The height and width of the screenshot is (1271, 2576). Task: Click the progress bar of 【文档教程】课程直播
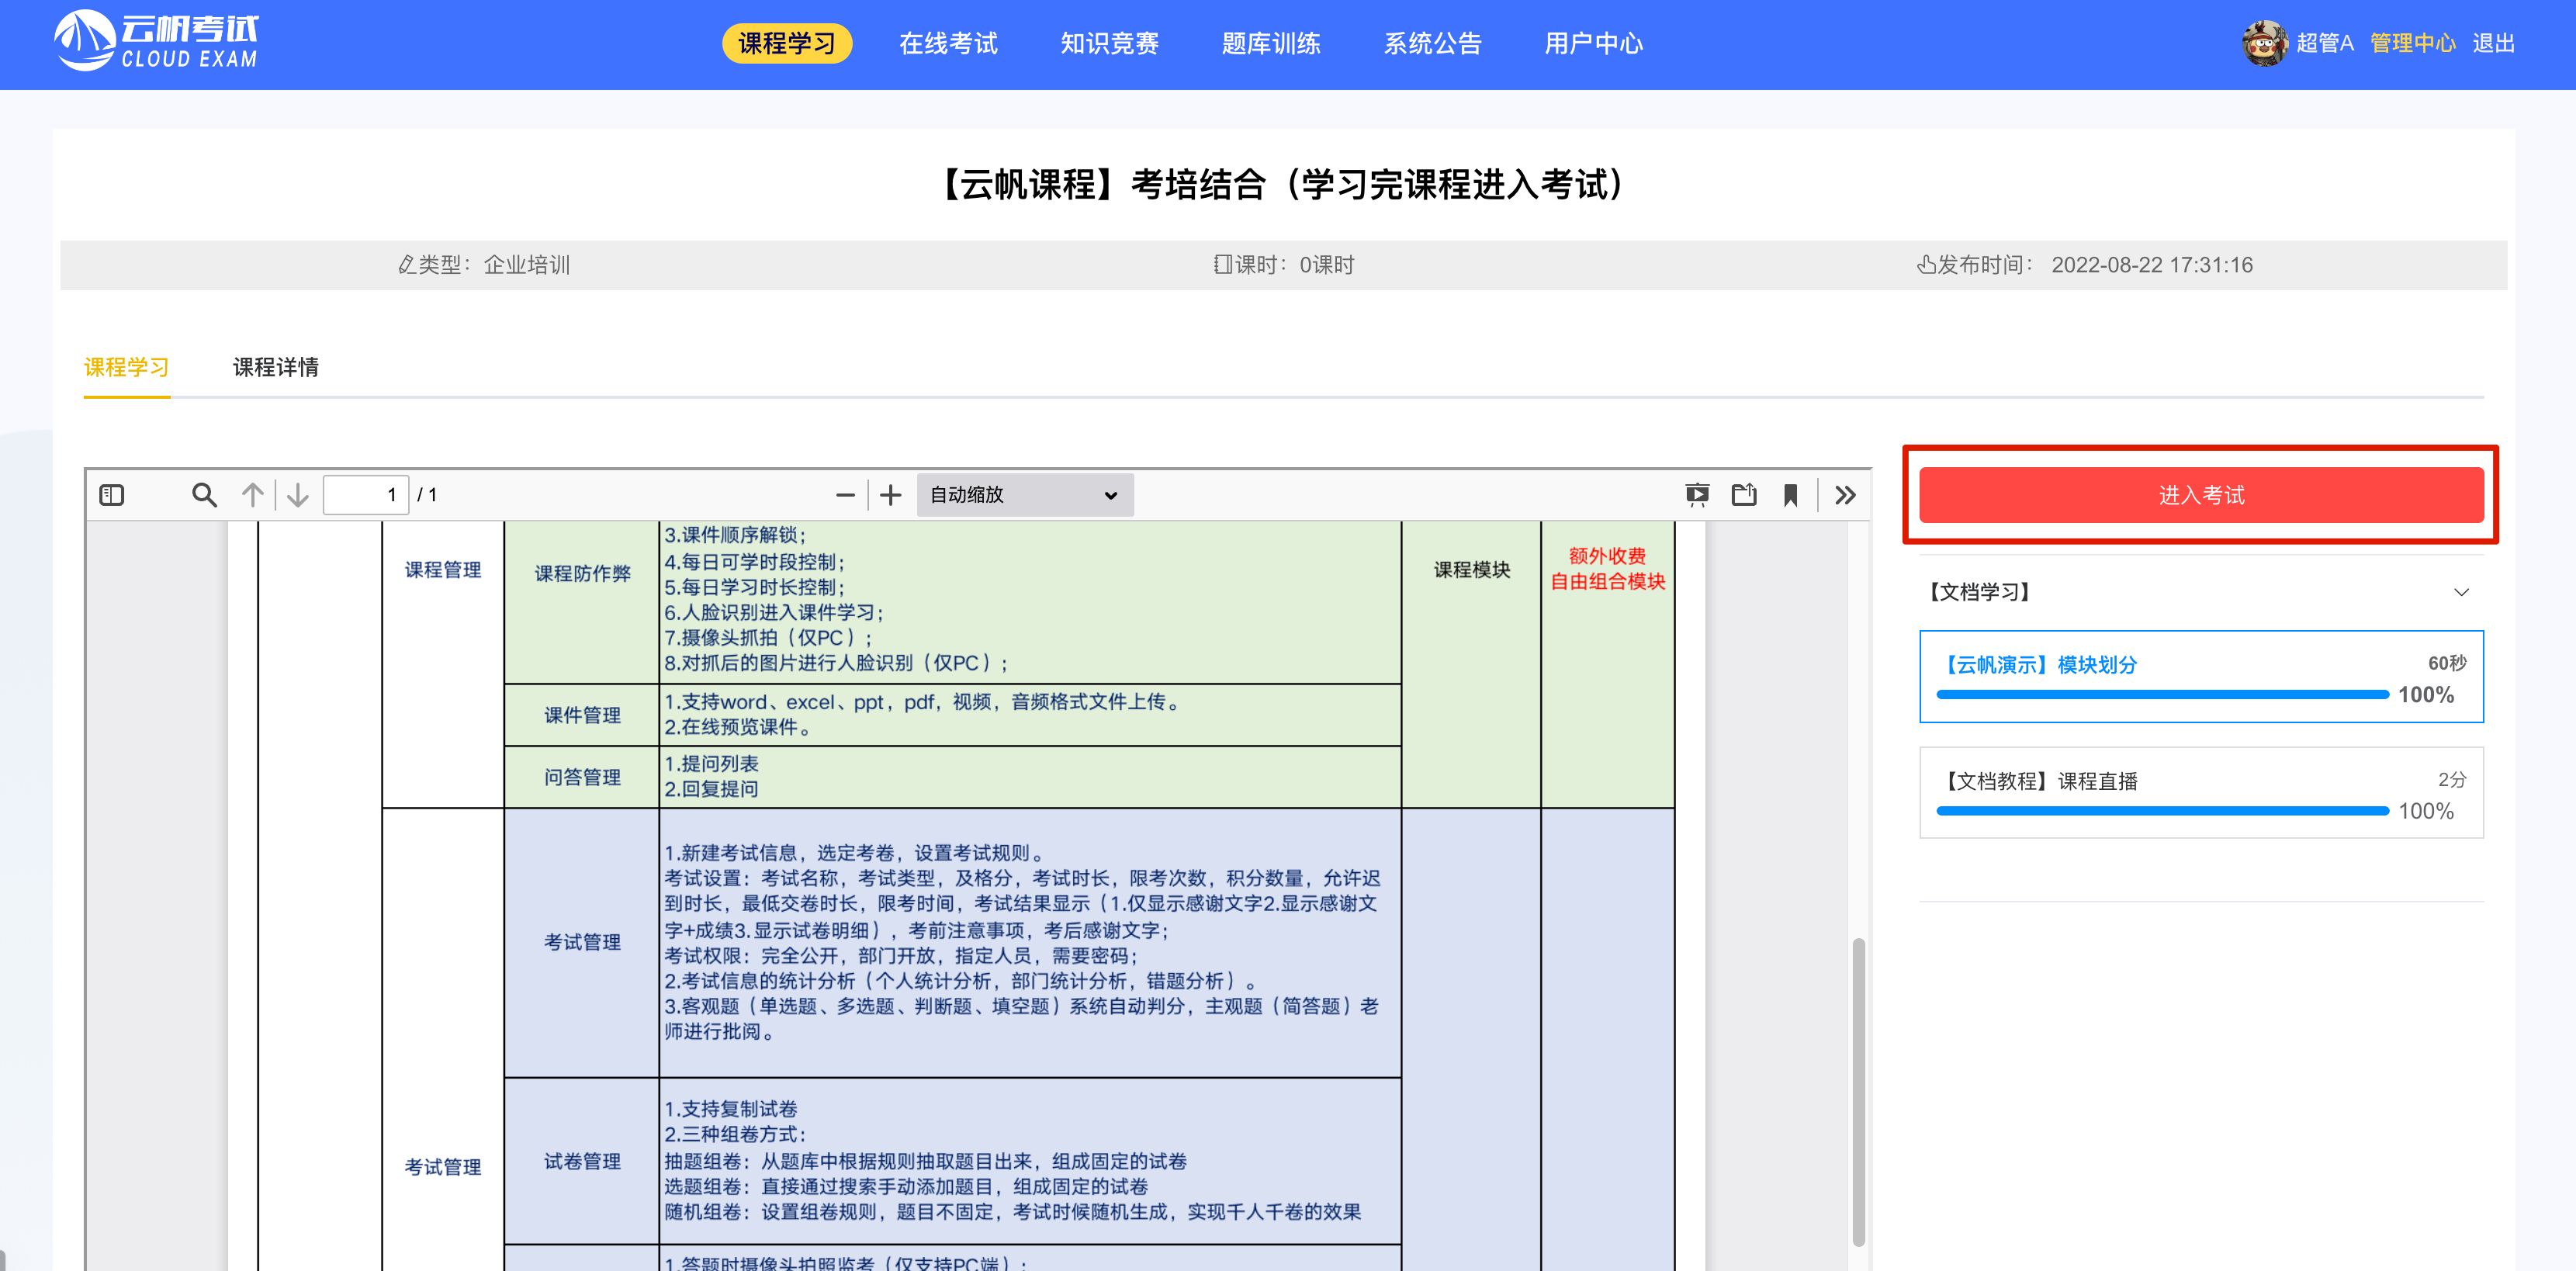coord(2162,811)
